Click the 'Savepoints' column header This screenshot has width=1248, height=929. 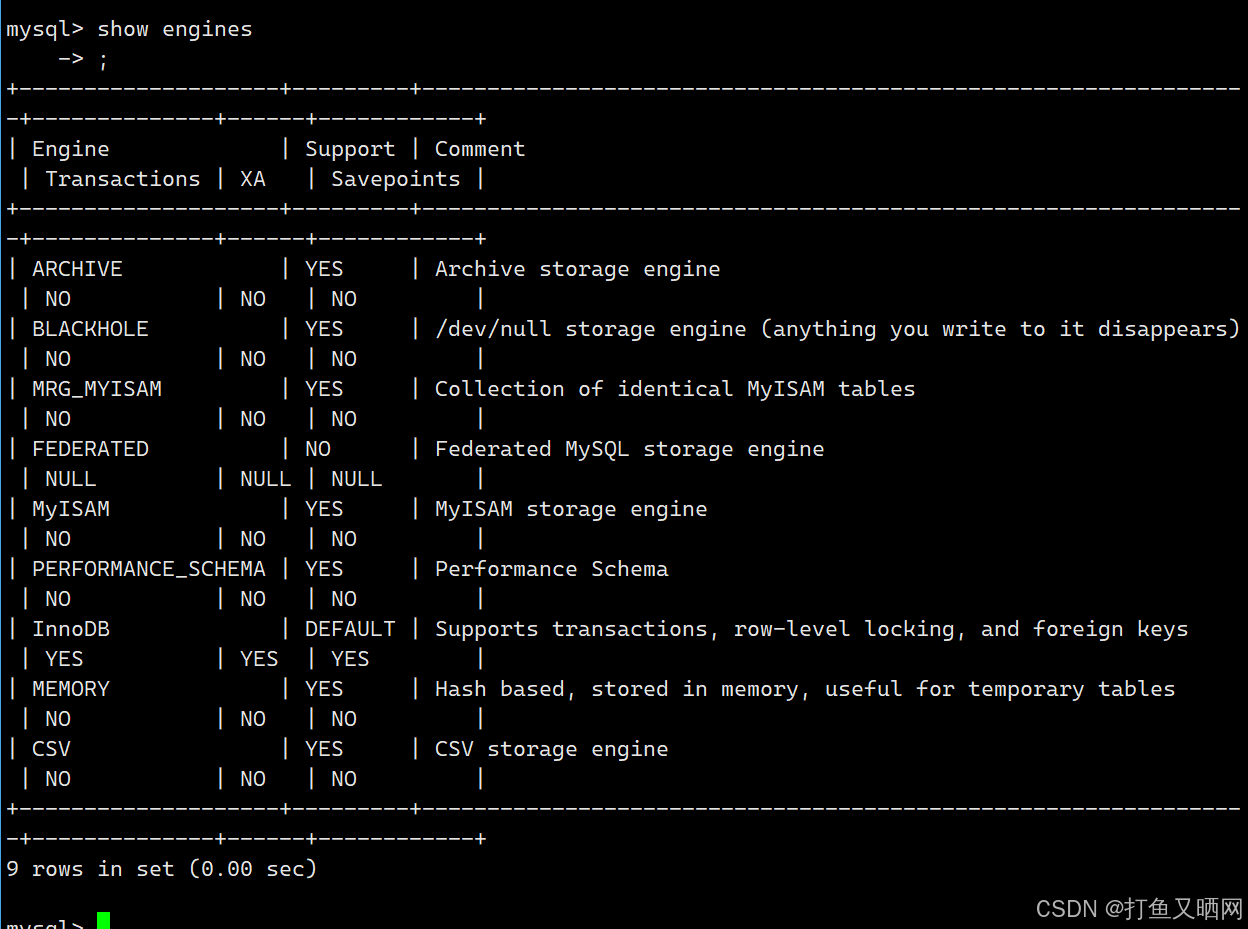(x=396, y=179)
